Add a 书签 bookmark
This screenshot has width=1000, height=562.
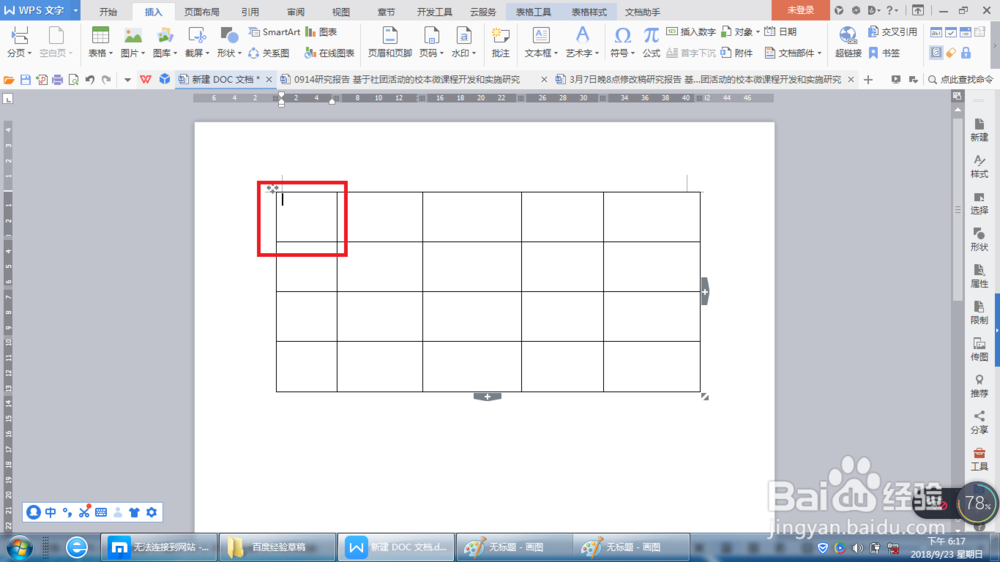click(884, 53)
